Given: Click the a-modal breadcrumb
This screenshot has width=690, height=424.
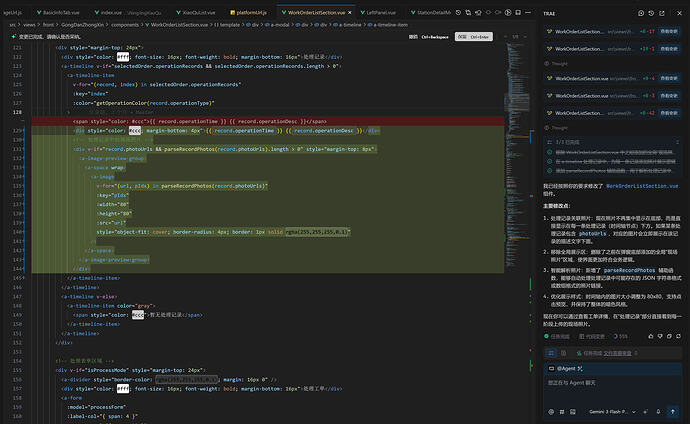Looking at the screenshot, I should pos(277,25).
